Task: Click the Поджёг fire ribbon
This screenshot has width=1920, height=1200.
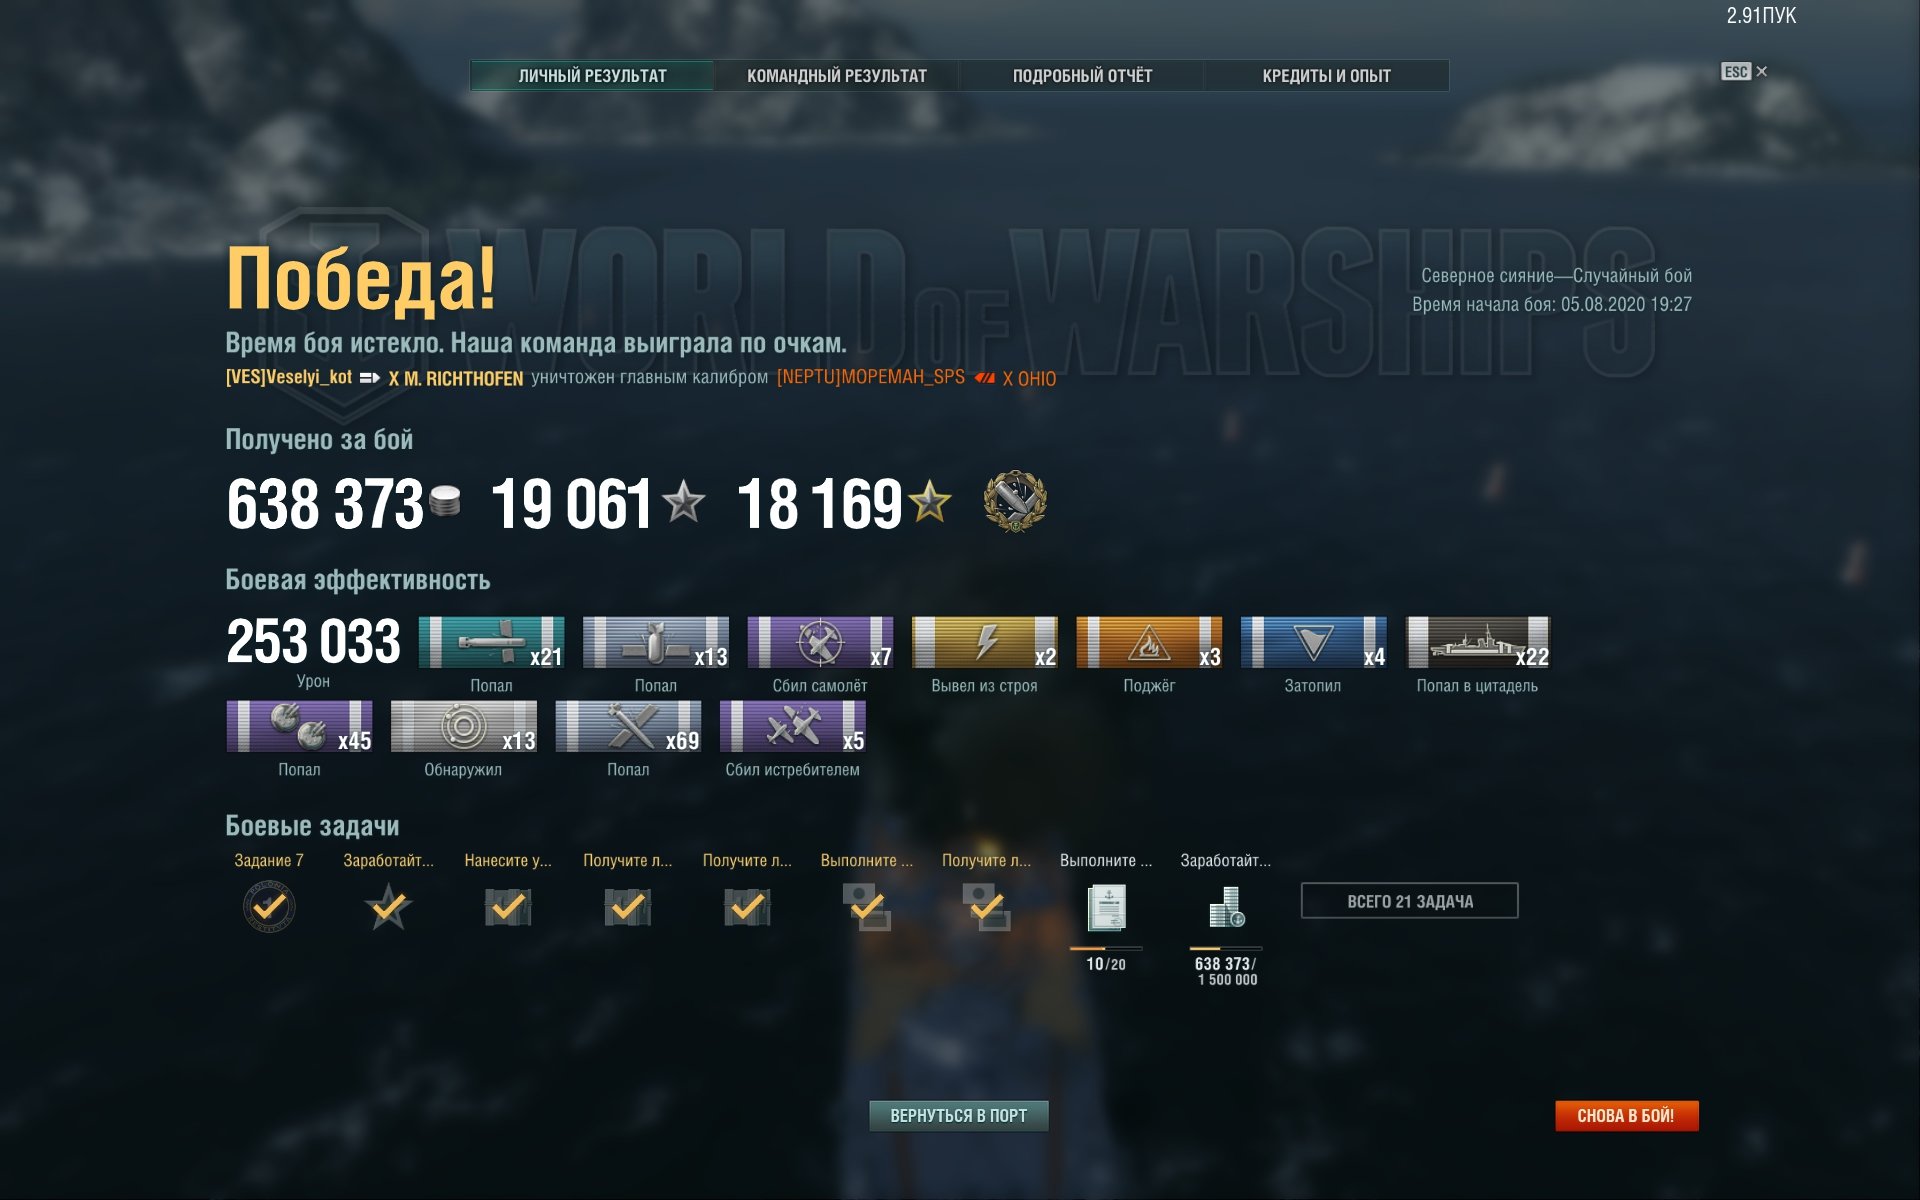Action: [x=1149, y=642]
